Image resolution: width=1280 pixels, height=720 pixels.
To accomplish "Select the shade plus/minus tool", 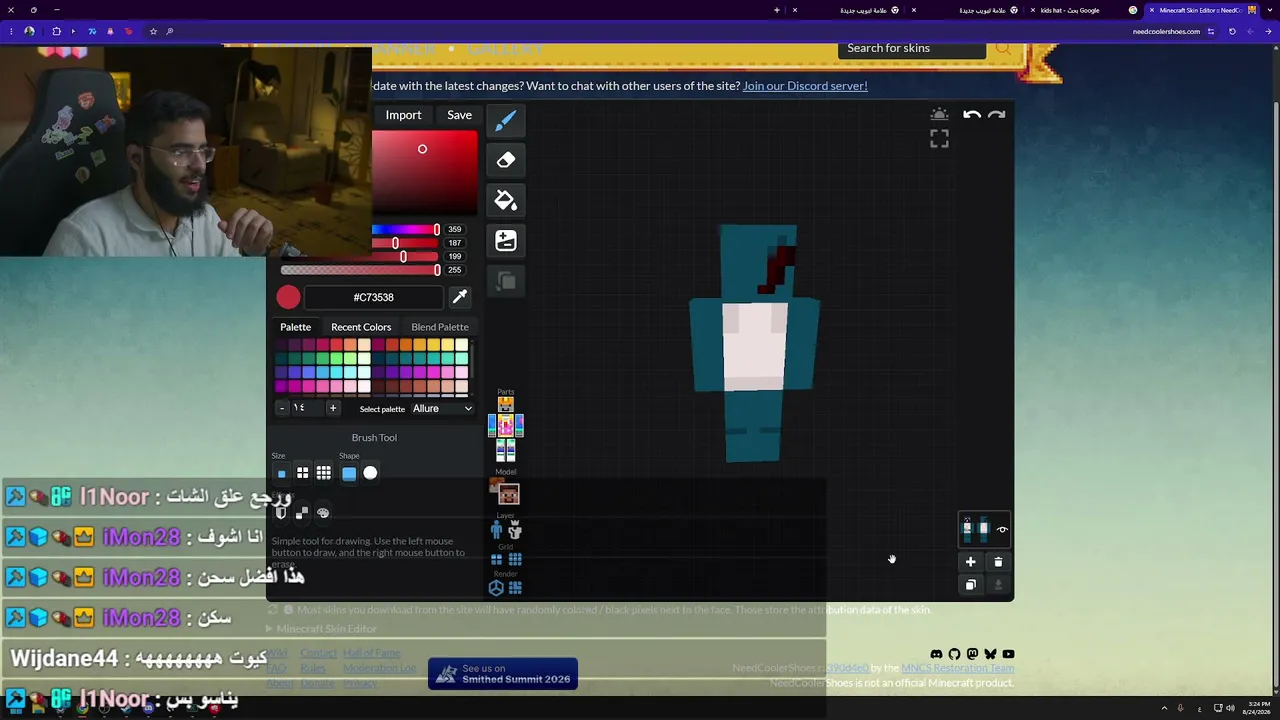I will (506, 241).
